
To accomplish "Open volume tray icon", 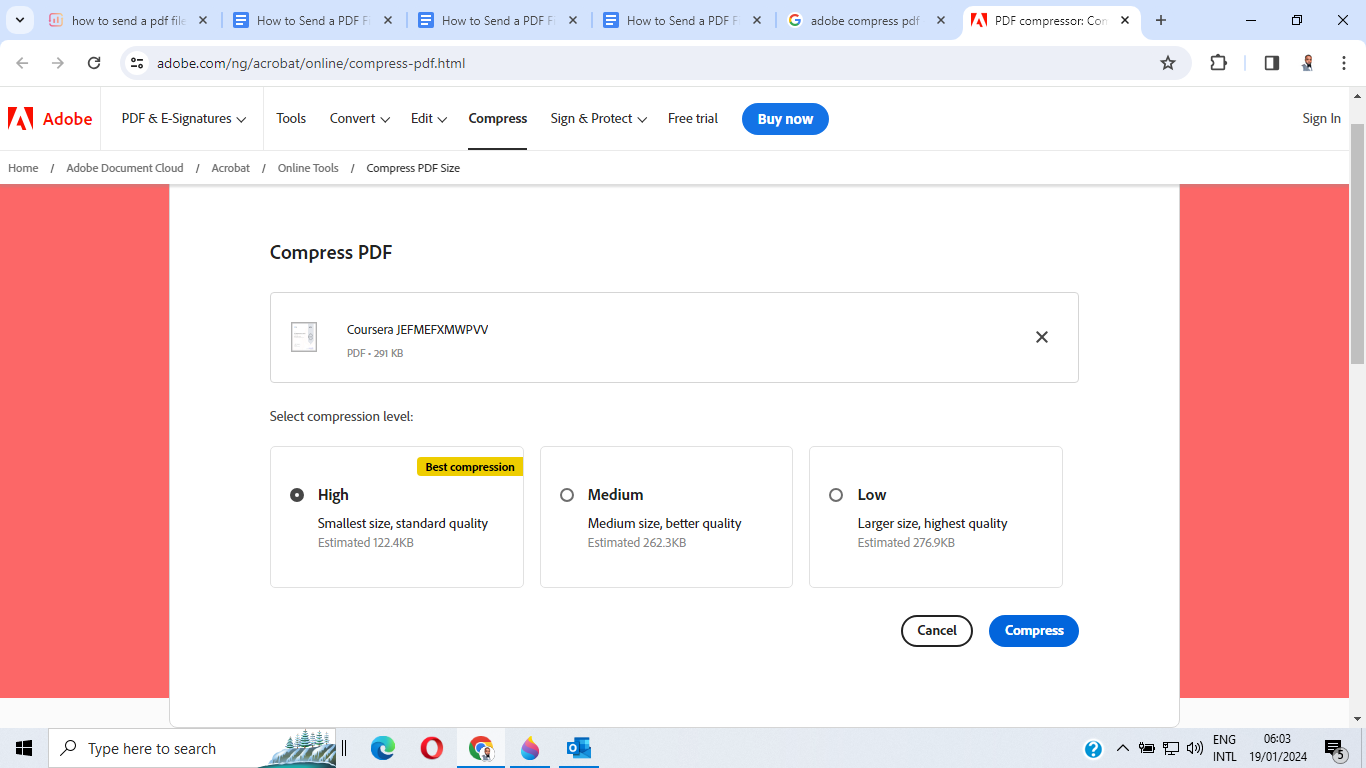I will [1194, 748].
